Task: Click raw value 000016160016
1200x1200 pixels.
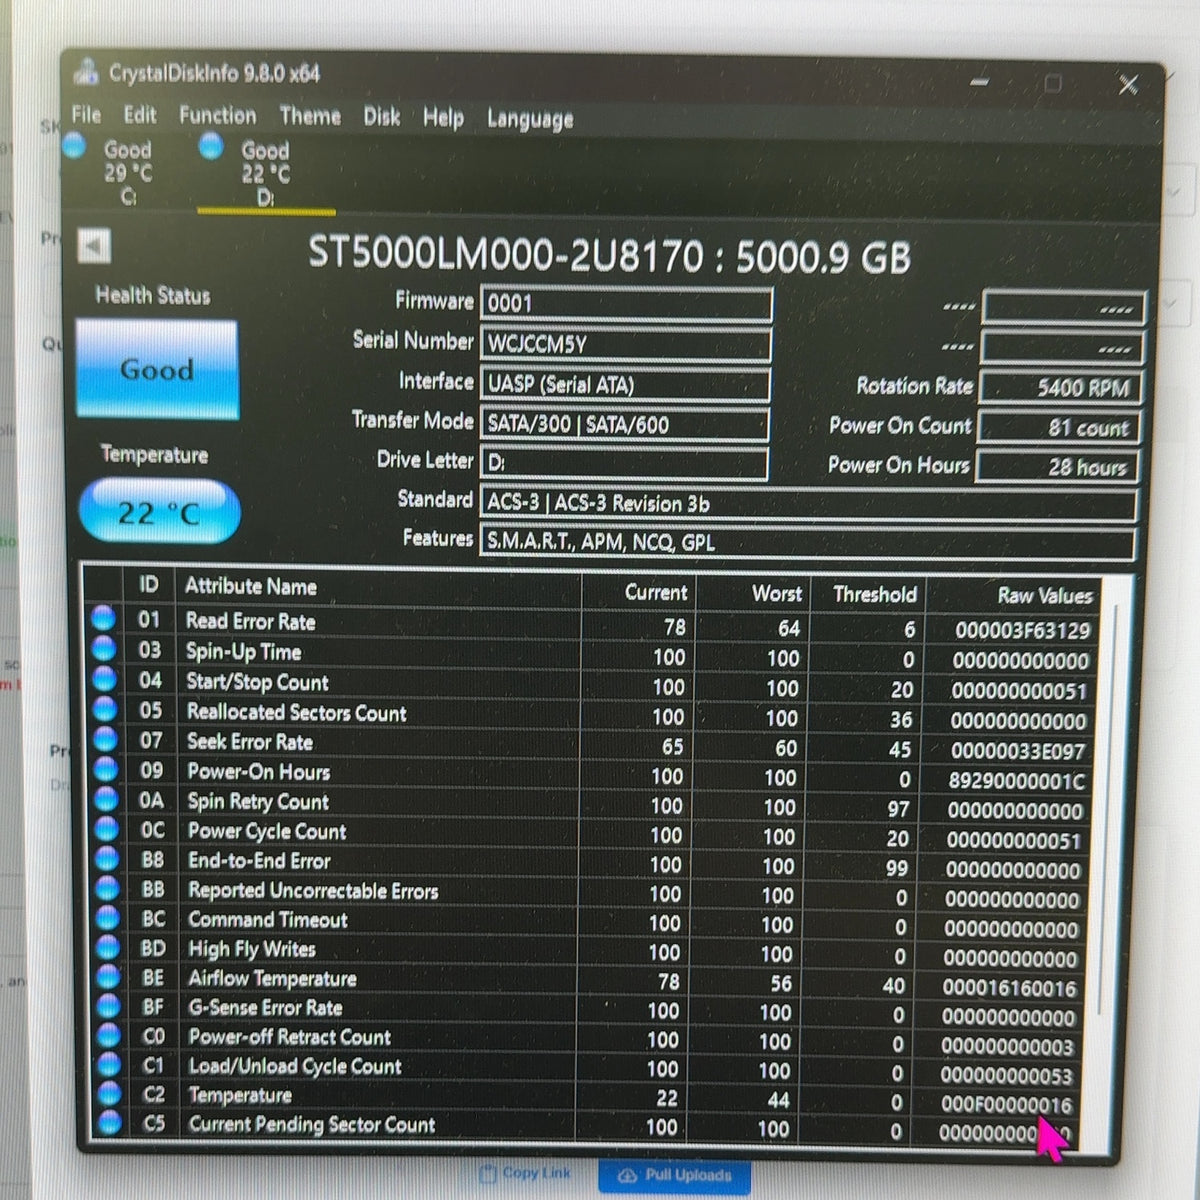Action: (x=1010, y=989)
